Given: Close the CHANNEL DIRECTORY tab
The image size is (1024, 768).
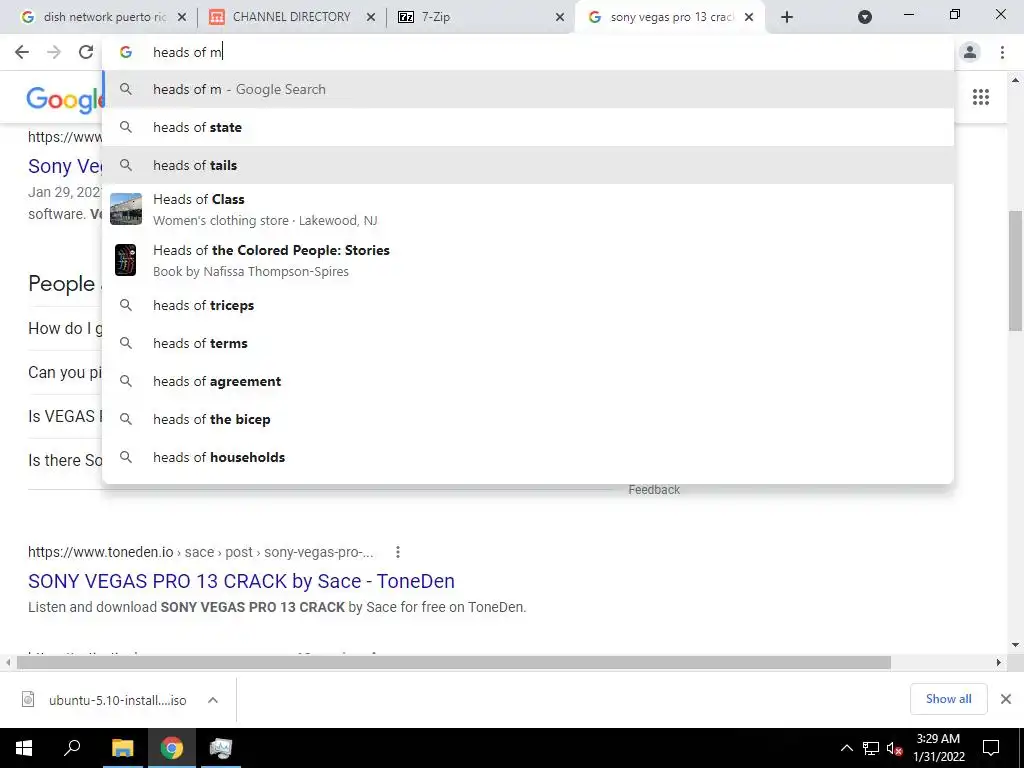Looking at the screenshot, I should 370,17.
